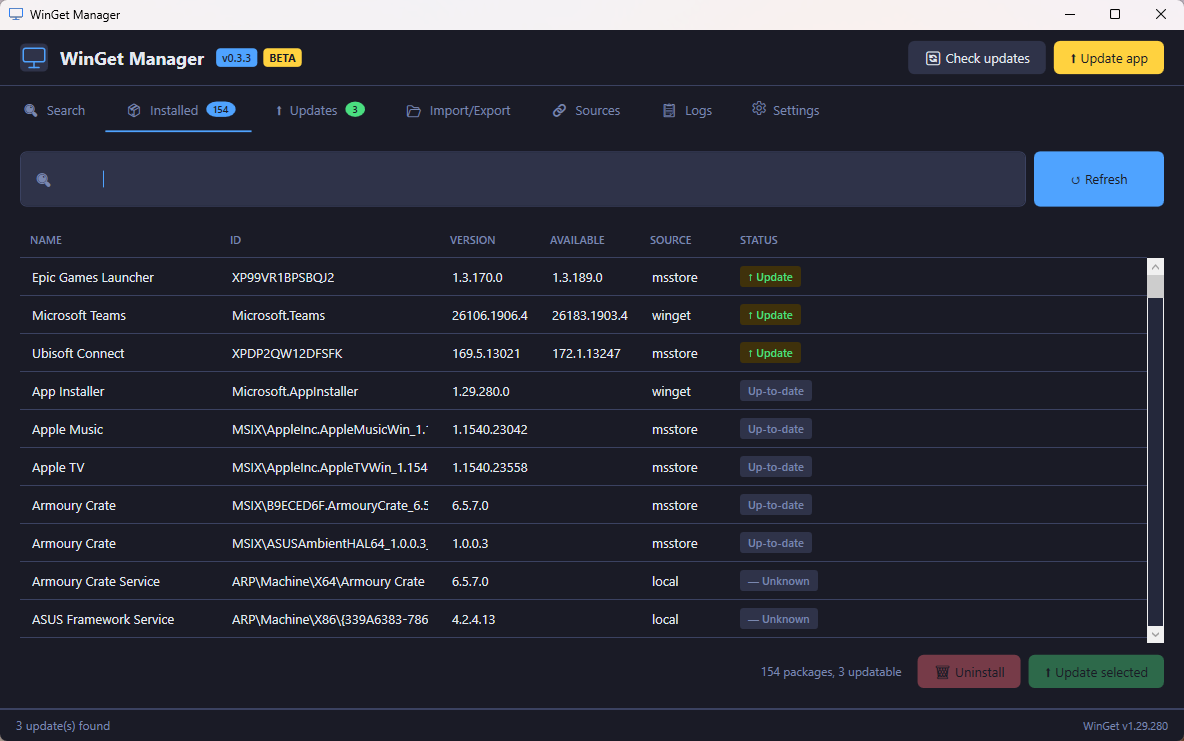Click the Import/Export folder icon

413,111
